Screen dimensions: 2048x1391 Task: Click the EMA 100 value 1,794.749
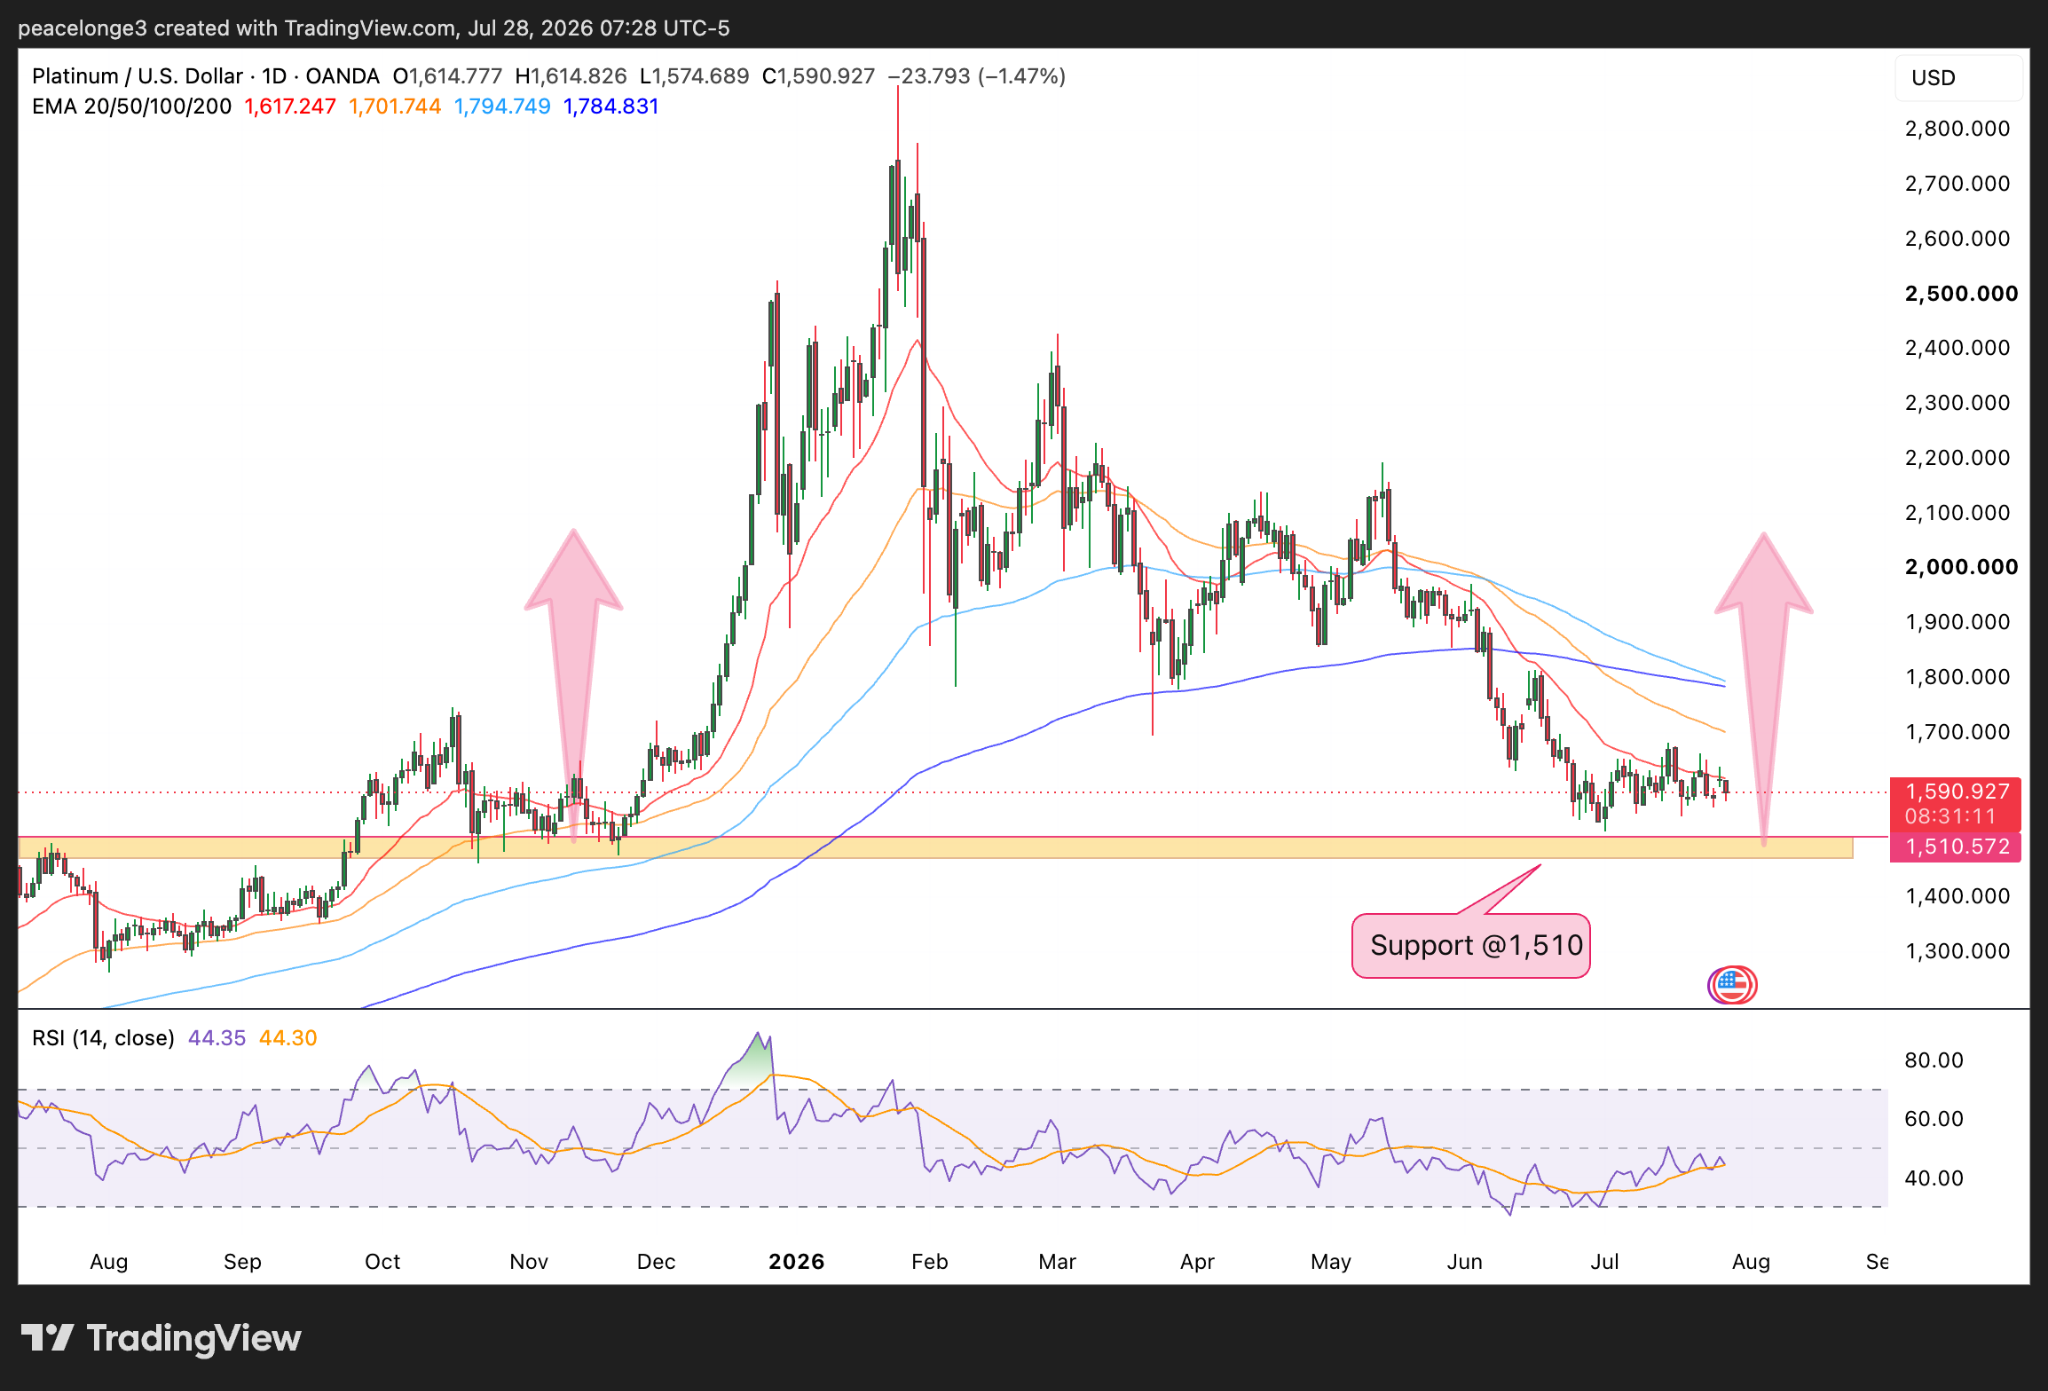coord(502,106)
